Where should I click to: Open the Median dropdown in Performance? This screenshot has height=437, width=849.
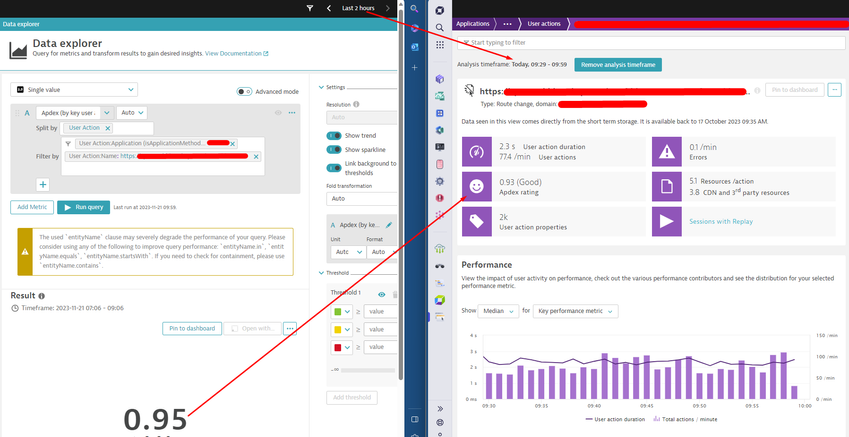pyautogui.click(x=498, y=311)
